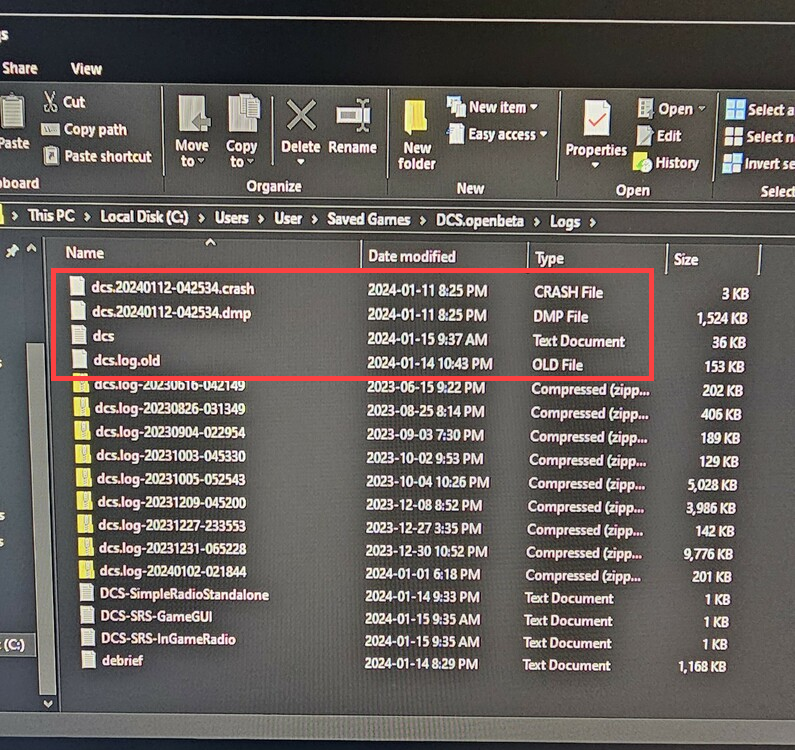Viewport: 795px width, 750px height.
Task: Click the zip icon of dcs.log-20230826-031349
Action: [82, 407]
